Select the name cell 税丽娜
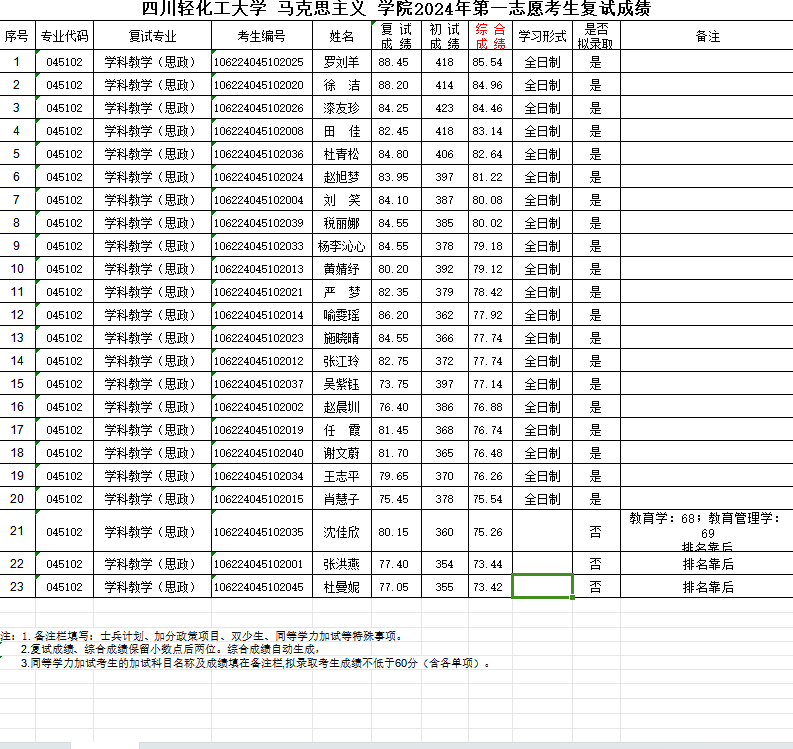This screenshot has width=793, height=749. (342, 223)
